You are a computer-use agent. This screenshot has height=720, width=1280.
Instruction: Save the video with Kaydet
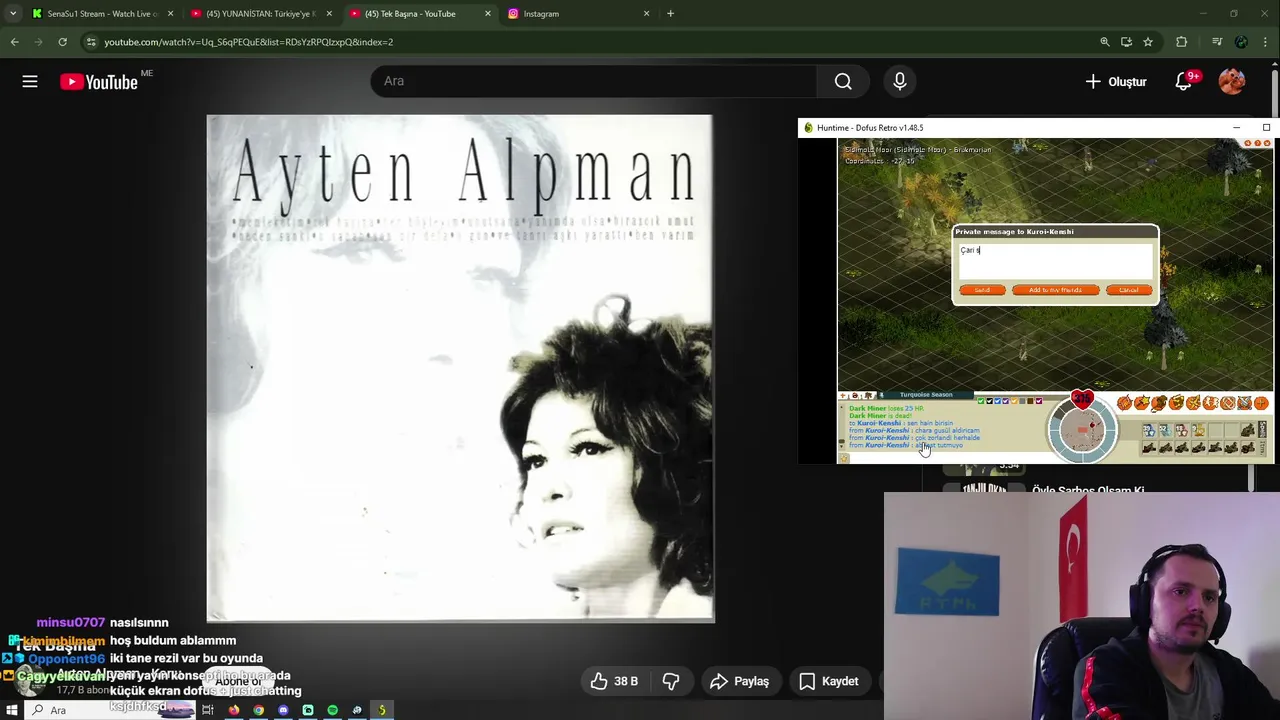point(829,681)
